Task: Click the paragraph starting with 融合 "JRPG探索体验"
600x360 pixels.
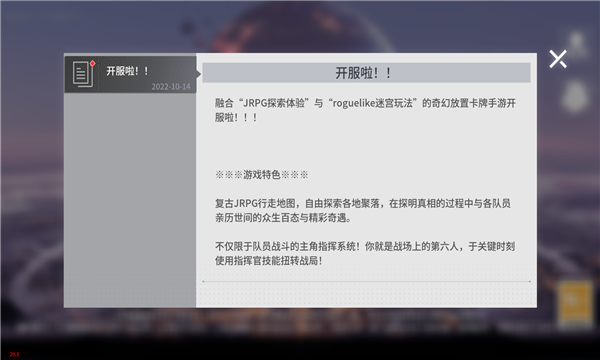Action: (x=365, y=110)
